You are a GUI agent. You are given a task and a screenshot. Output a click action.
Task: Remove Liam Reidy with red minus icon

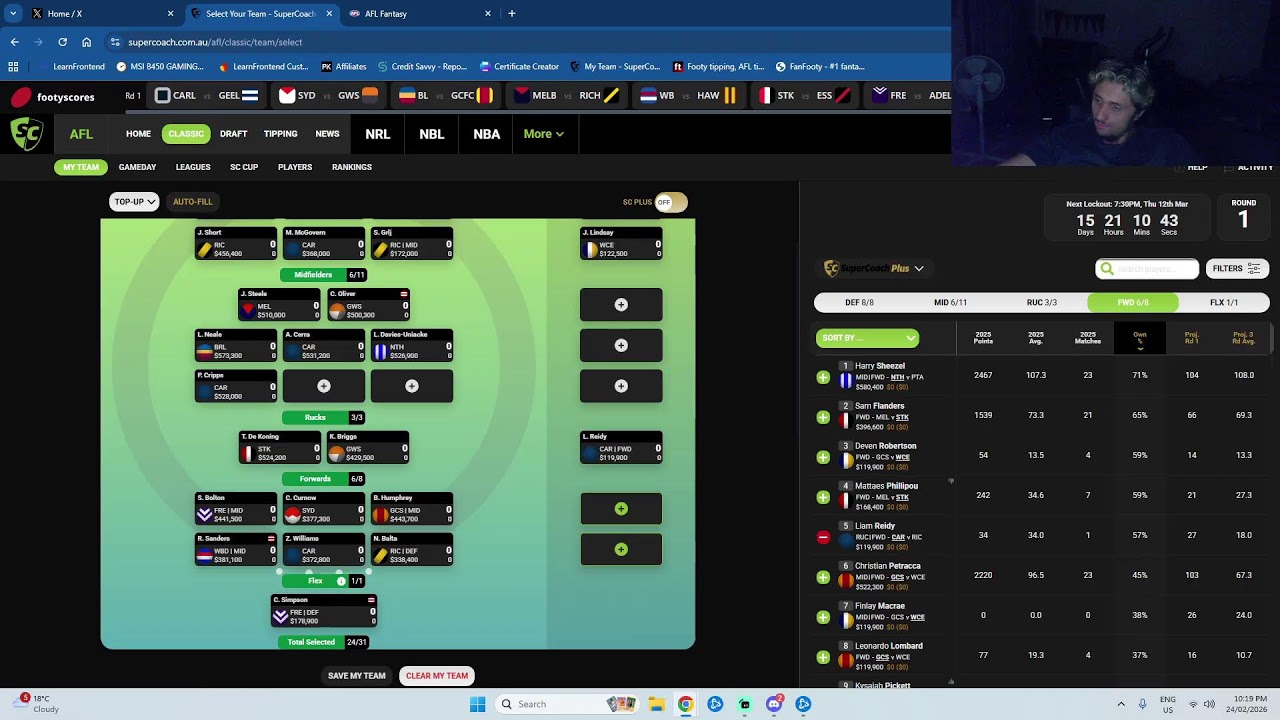coord(823,537)
